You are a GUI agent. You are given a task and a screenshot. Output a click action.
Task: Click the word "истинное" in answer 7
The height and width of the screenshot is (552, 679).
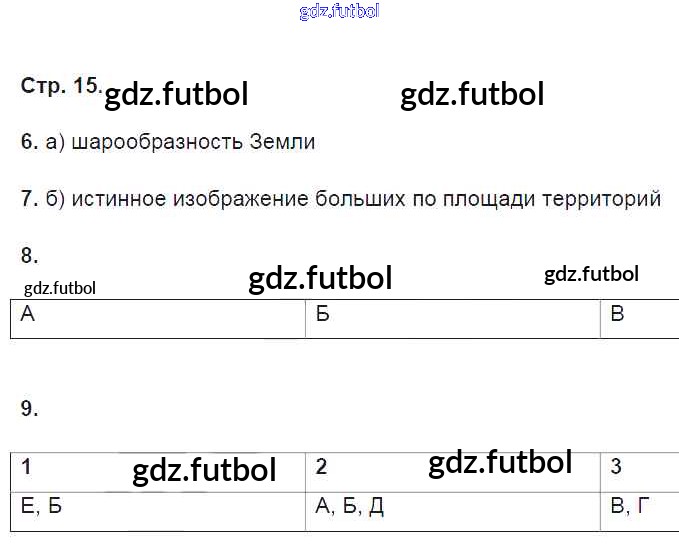117,199
